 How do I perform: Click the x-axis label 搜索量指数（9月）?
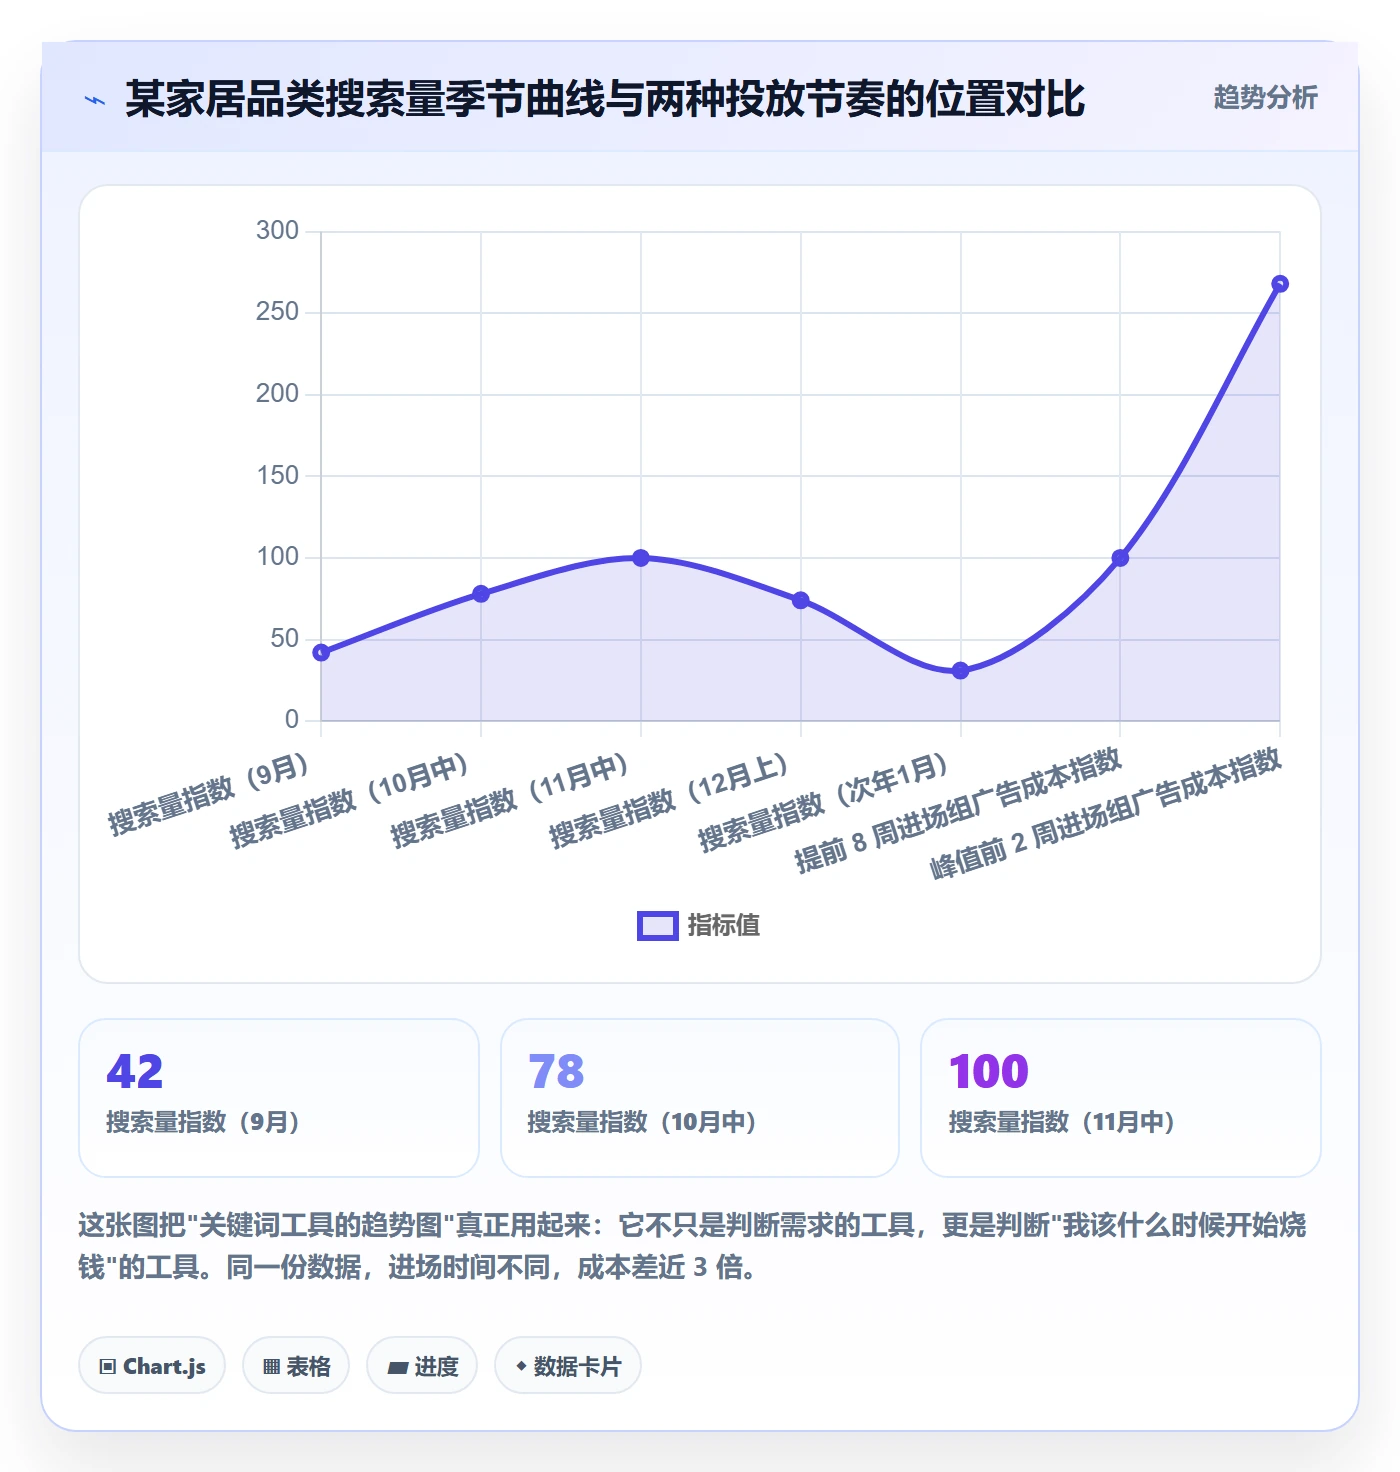pyautogui.click(x=209, y=796)
